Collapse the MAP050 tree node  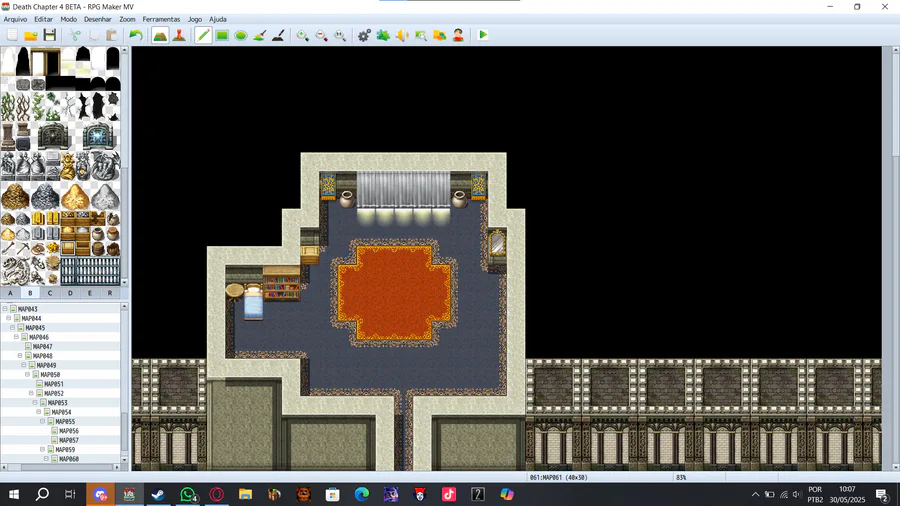(28, 374)
